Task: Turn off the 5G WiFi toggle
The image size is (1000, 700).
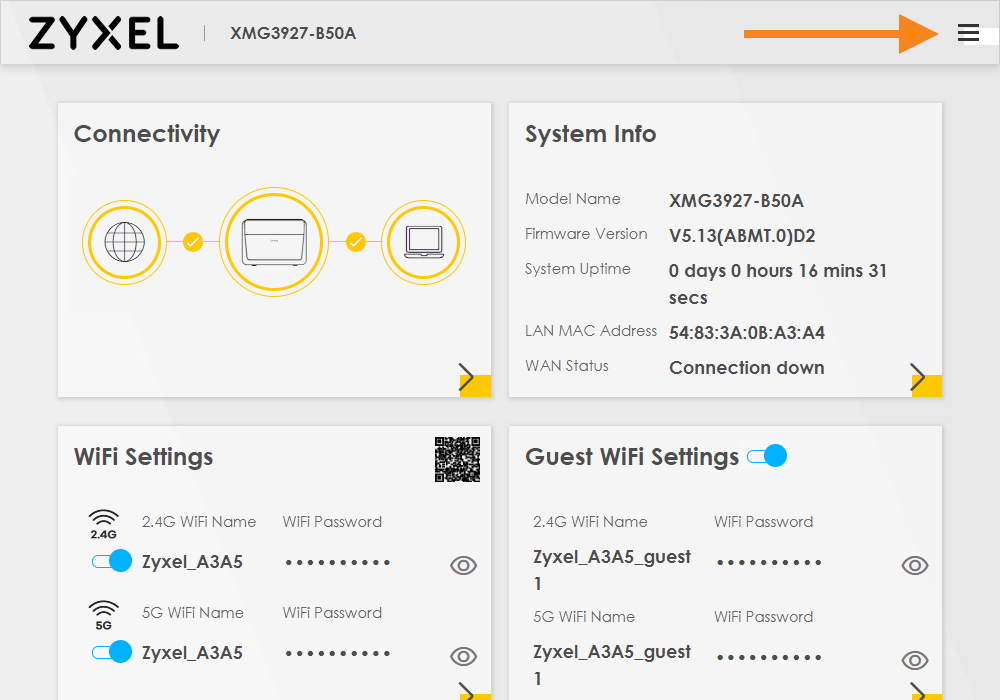Action: (x=111, y=652)
